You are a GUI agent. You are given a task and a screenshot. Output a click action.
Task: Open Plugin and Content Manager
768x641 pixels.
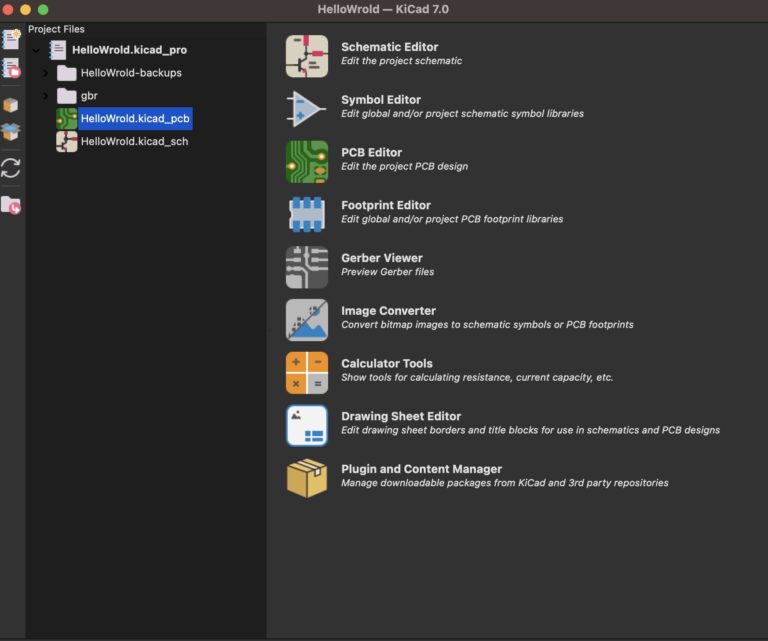point(307,478)
